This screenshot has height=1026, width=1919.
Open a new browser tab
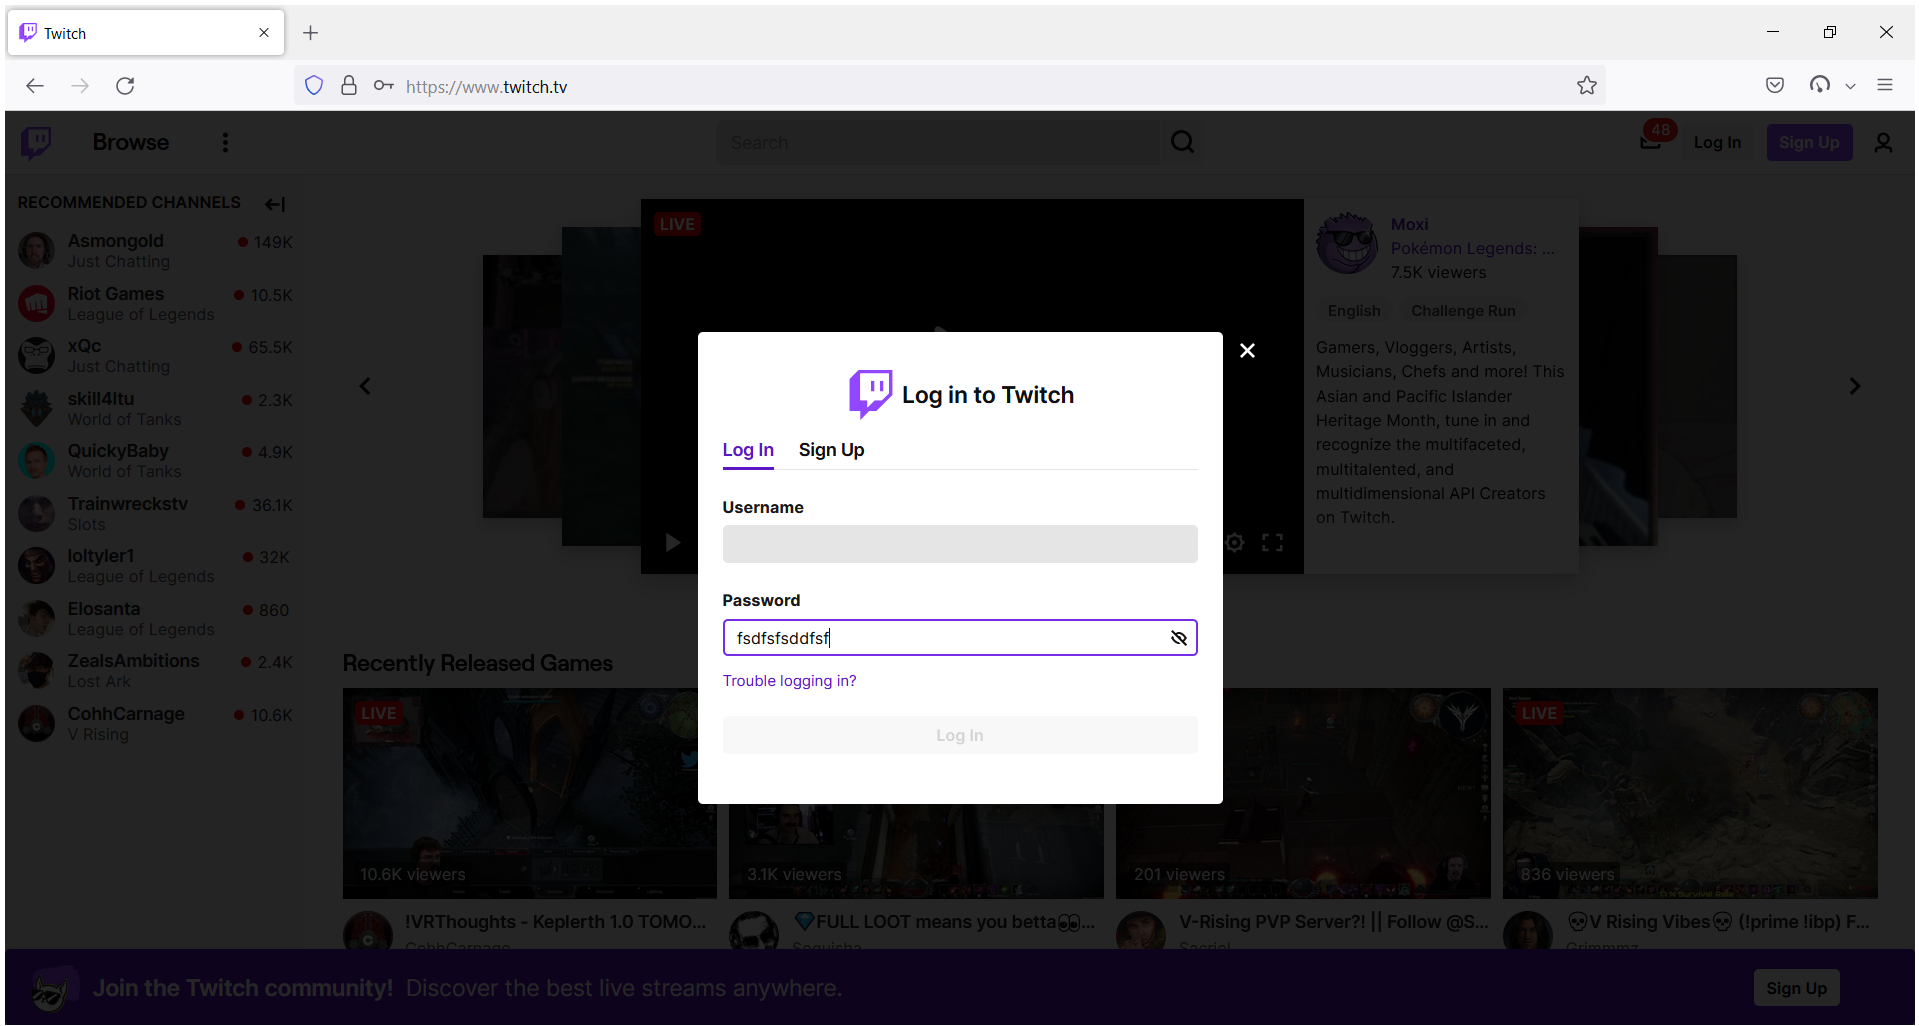[x=311, y=33]
